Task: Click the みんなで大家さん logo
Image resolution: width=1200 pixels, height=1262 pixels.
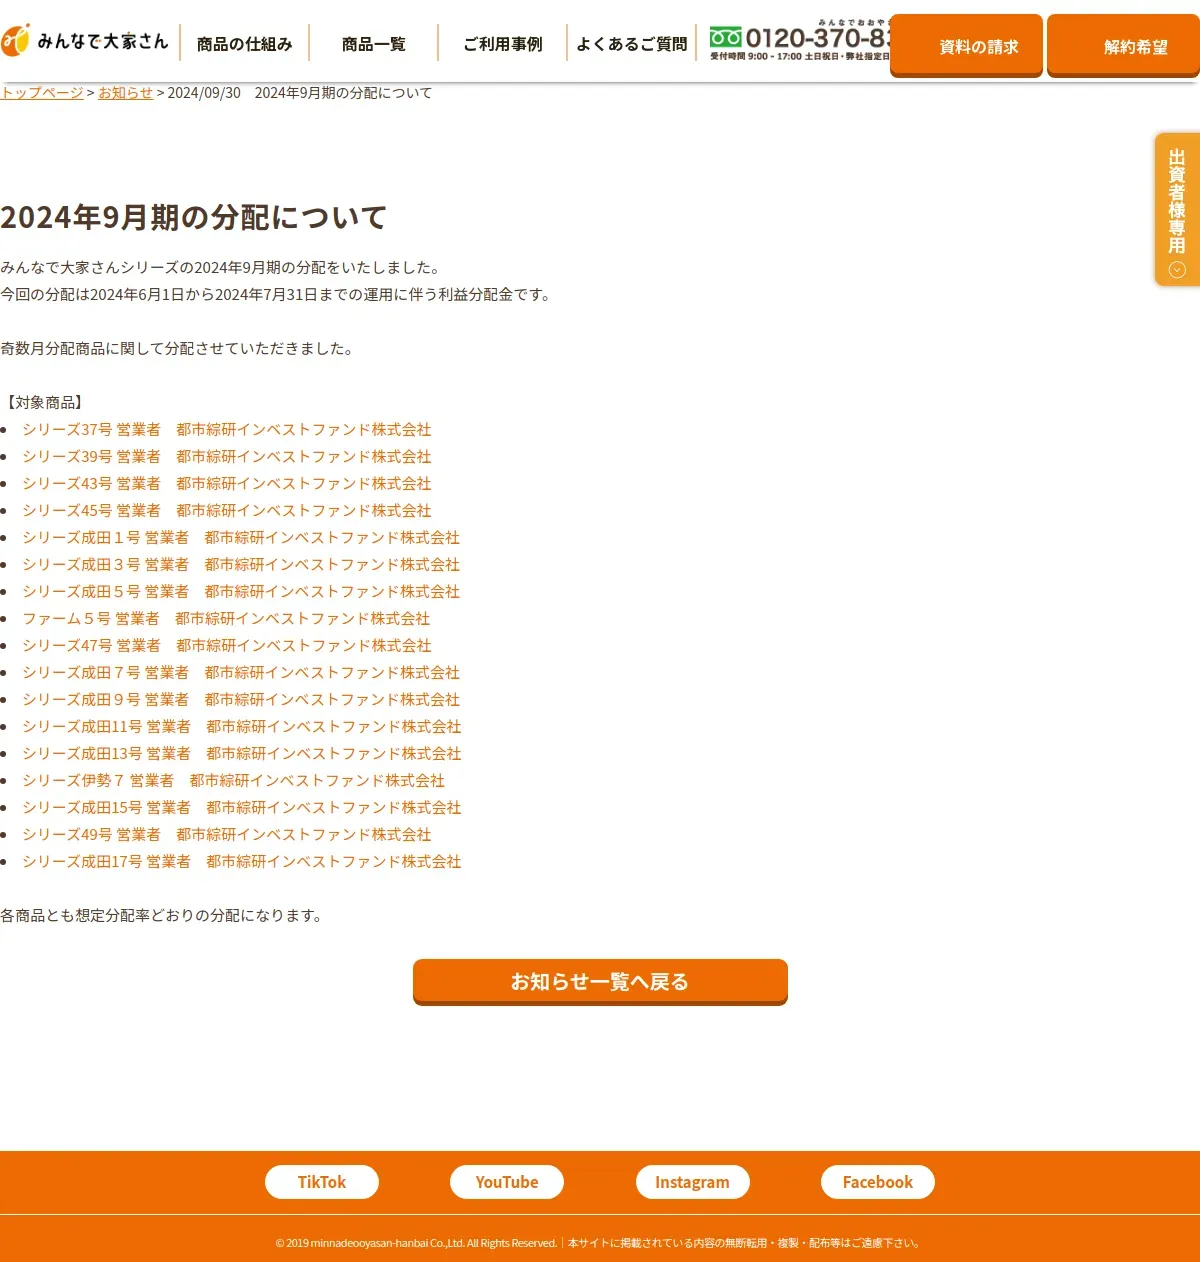Action: click(85, 41)
